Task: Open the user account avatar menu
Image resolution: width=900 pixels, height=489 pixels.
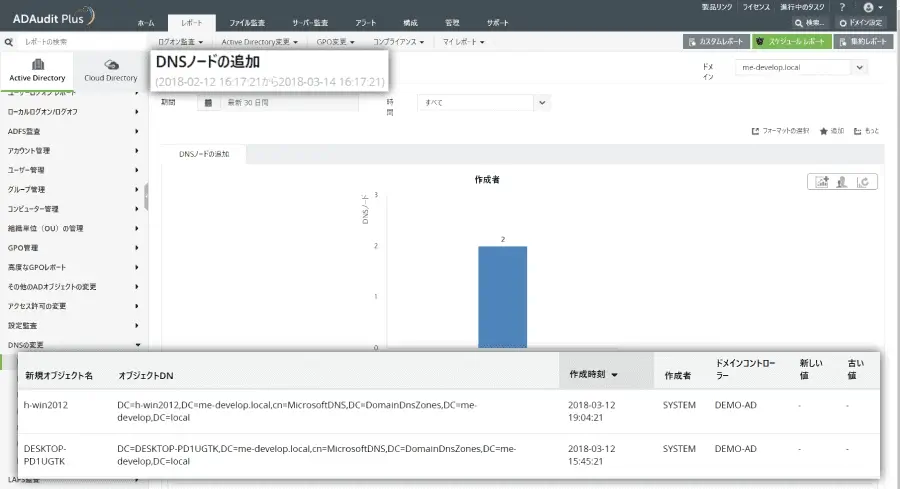Action: coord(872,7)
